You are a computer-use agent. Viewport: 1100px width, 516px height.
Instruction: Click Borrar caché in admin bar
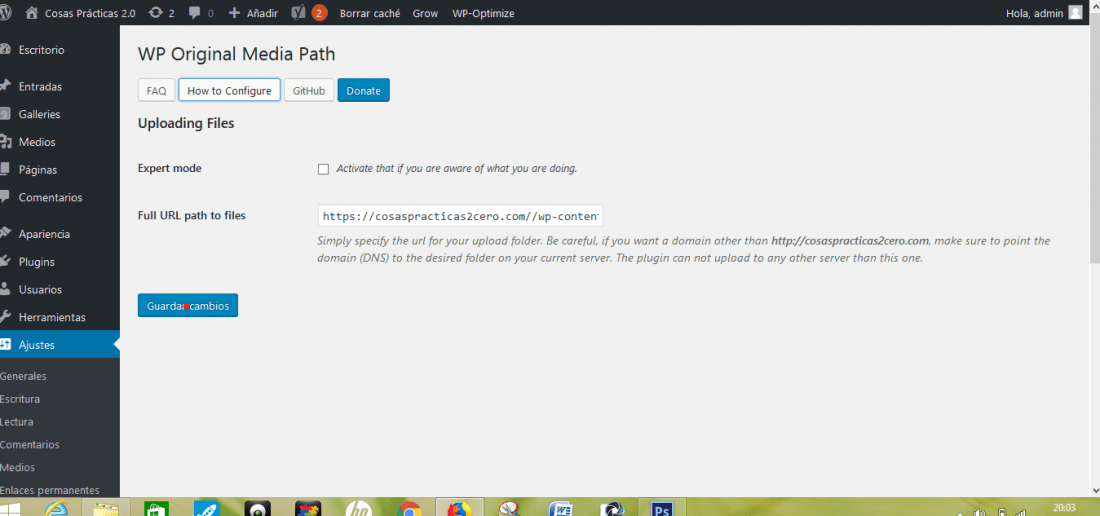point(370,13)
